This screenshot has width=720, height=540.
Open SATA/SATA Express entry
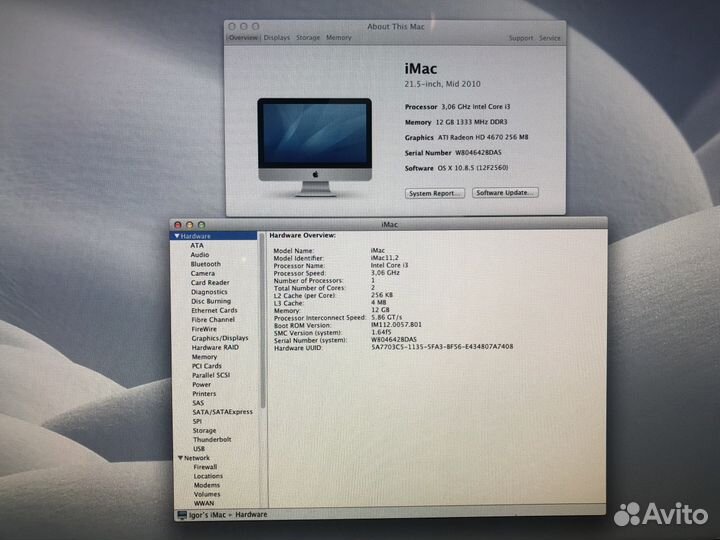pos(222,412)
